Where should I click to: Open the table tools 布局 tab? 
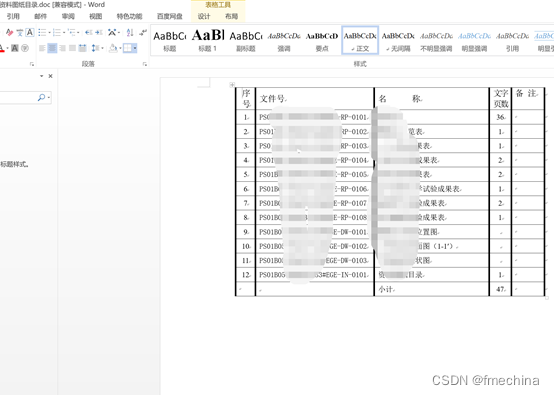point(231,16)
